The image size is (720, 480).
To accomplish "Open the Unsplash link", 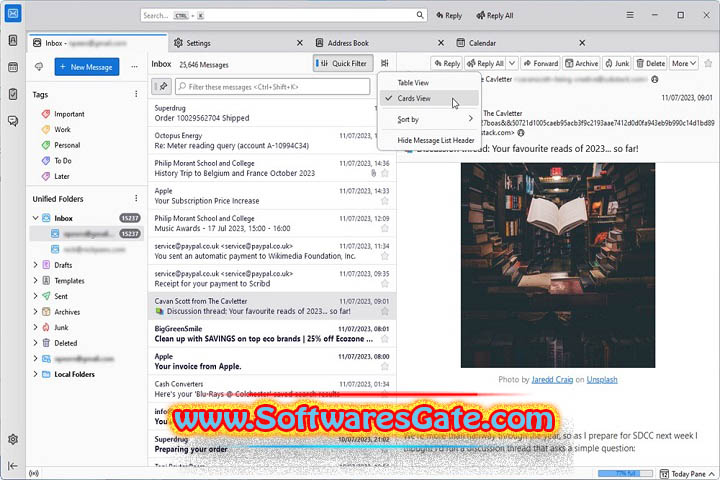I will [x=602, y=379].
